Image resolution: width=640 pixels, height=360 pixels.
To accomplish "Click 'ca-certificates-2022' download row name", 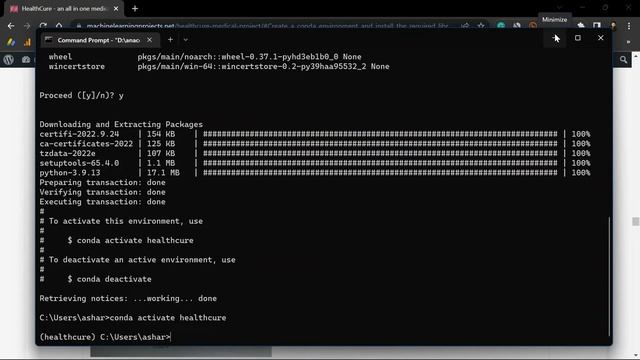I will pyautogui.click(x=86, y=144).
